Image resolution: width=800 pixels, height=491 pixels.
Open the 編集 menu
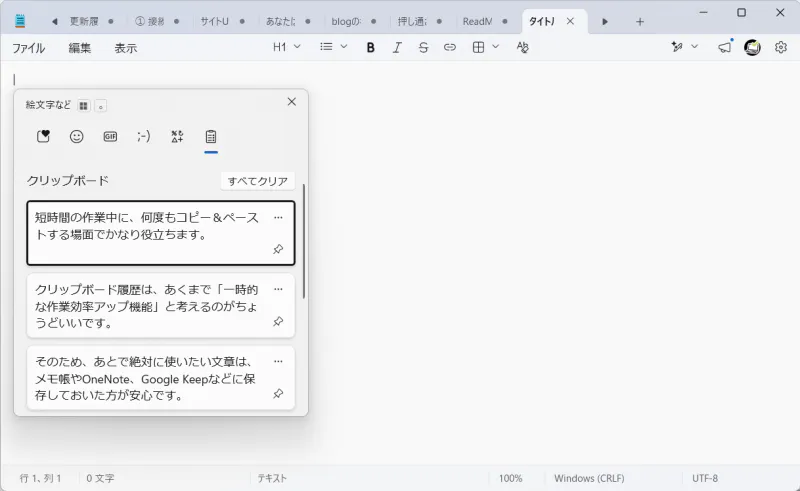coord(80,48)
